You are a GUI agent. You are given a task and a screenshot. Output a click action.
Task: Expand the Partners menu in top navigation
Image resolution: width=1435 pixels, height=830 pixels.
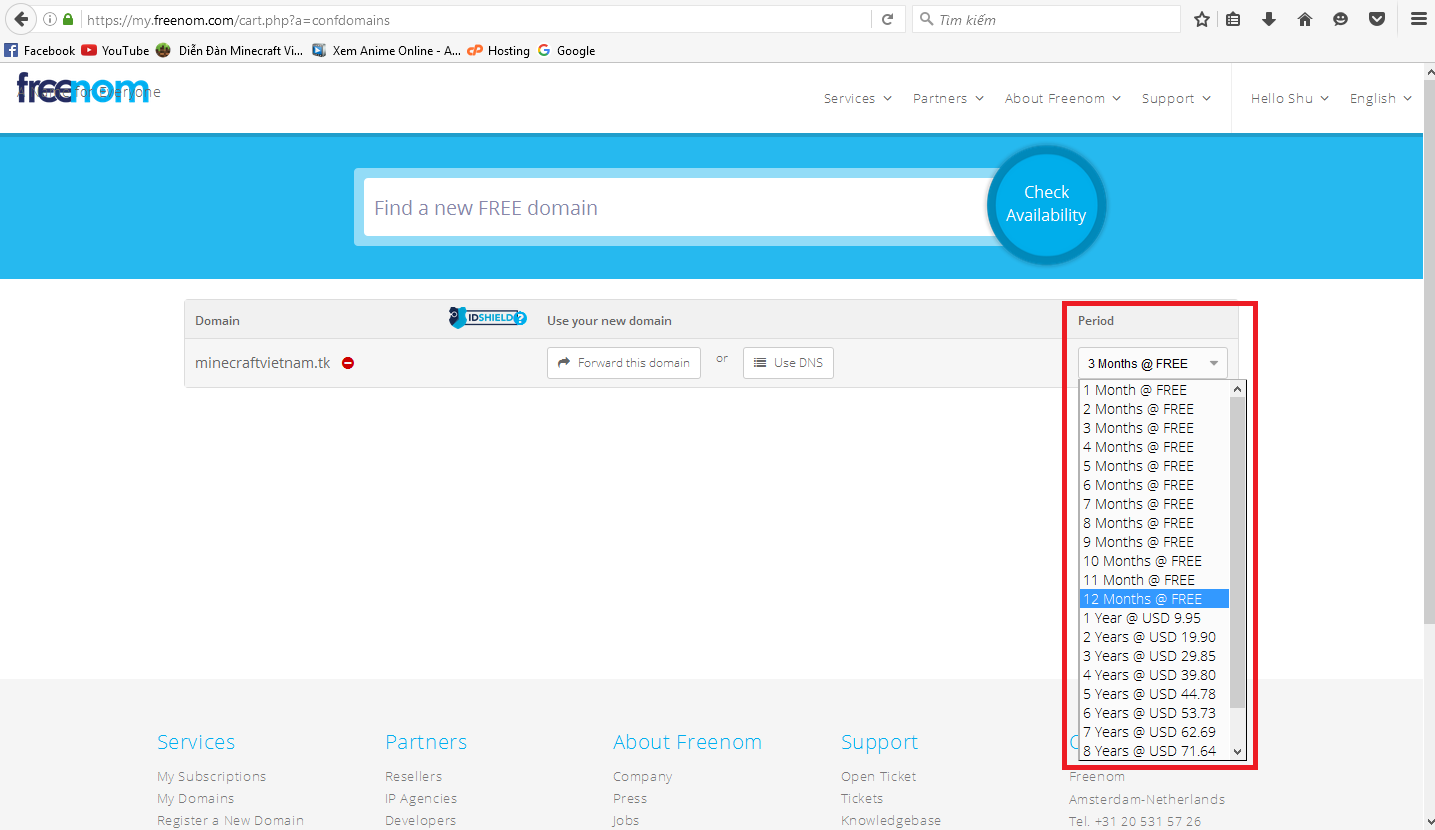pos(948,98)
